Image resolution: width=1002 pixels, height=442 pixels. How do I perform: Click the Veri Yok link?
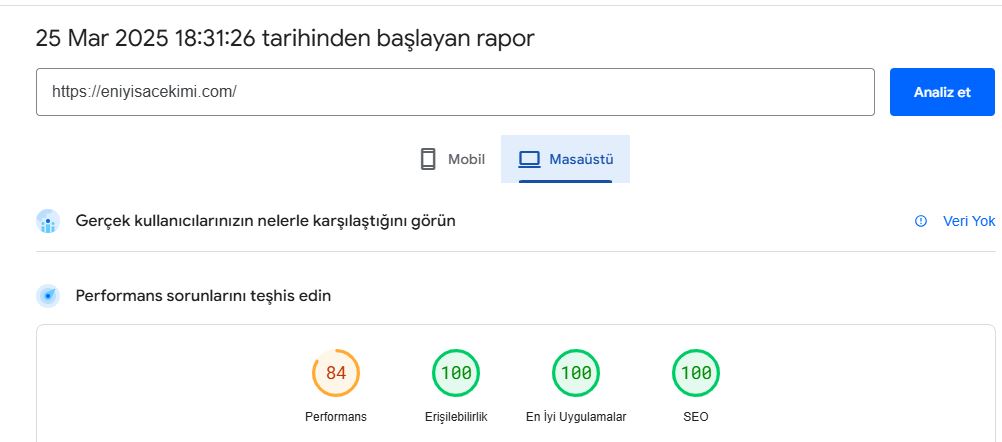point(969,221)
